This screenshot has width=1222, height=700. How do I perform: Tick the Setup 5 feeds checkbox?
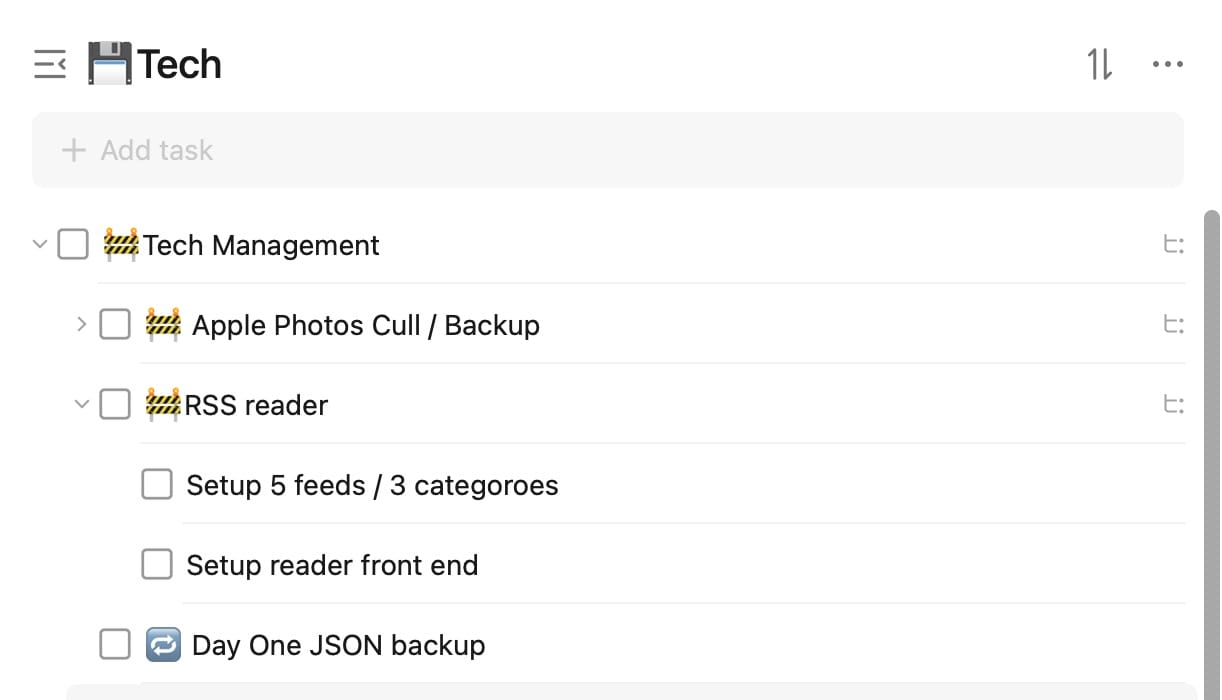tap(157, 485)
